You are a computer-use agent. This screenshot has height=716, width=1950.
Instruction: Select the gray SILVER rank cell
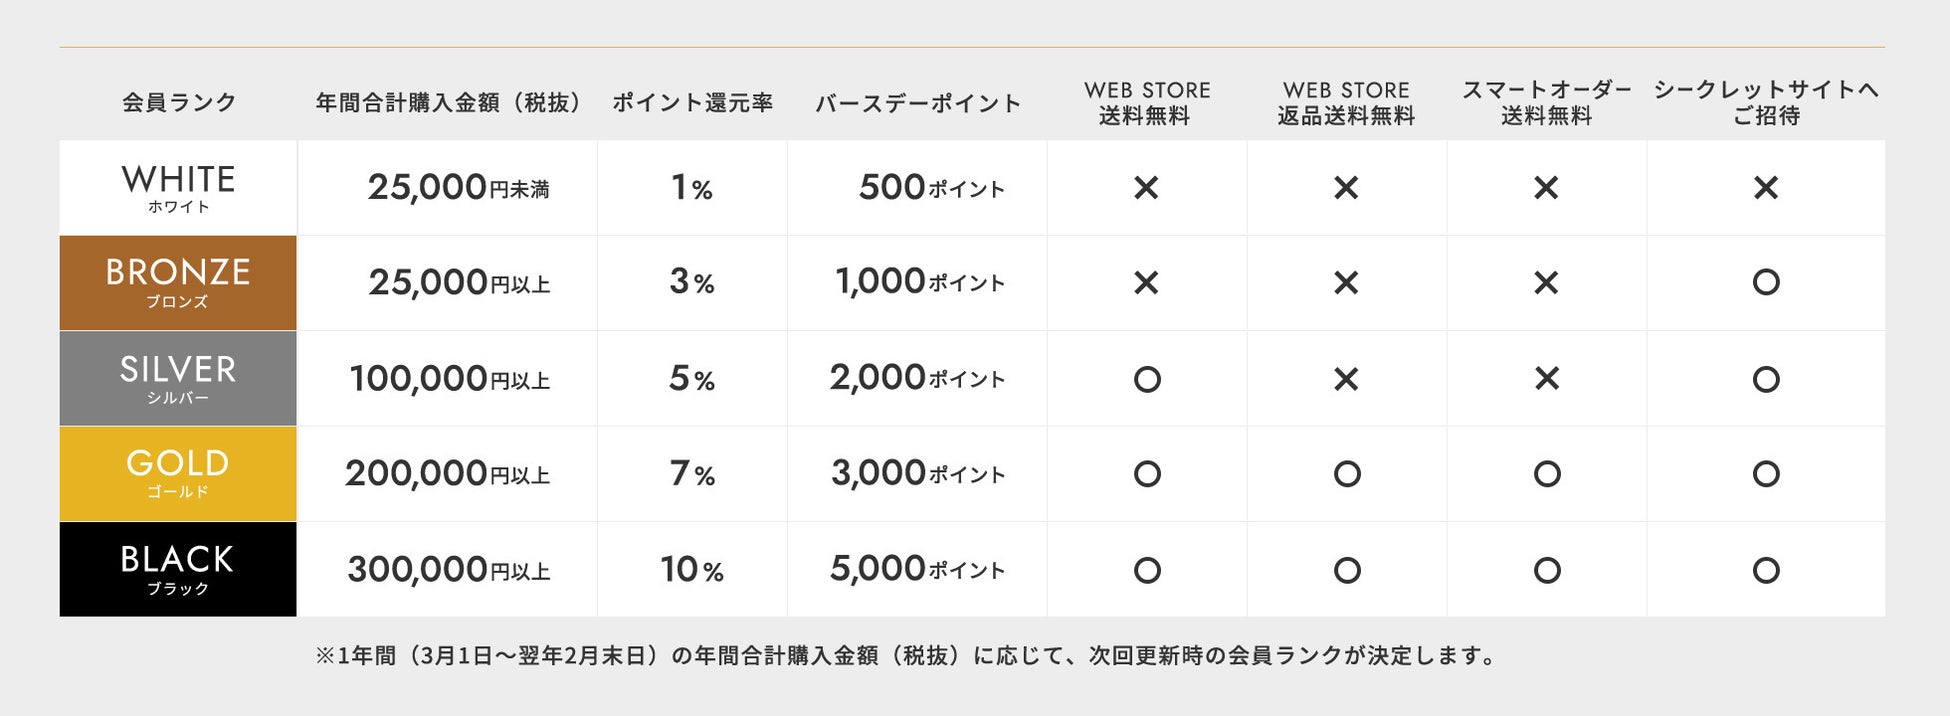[178, 379]
